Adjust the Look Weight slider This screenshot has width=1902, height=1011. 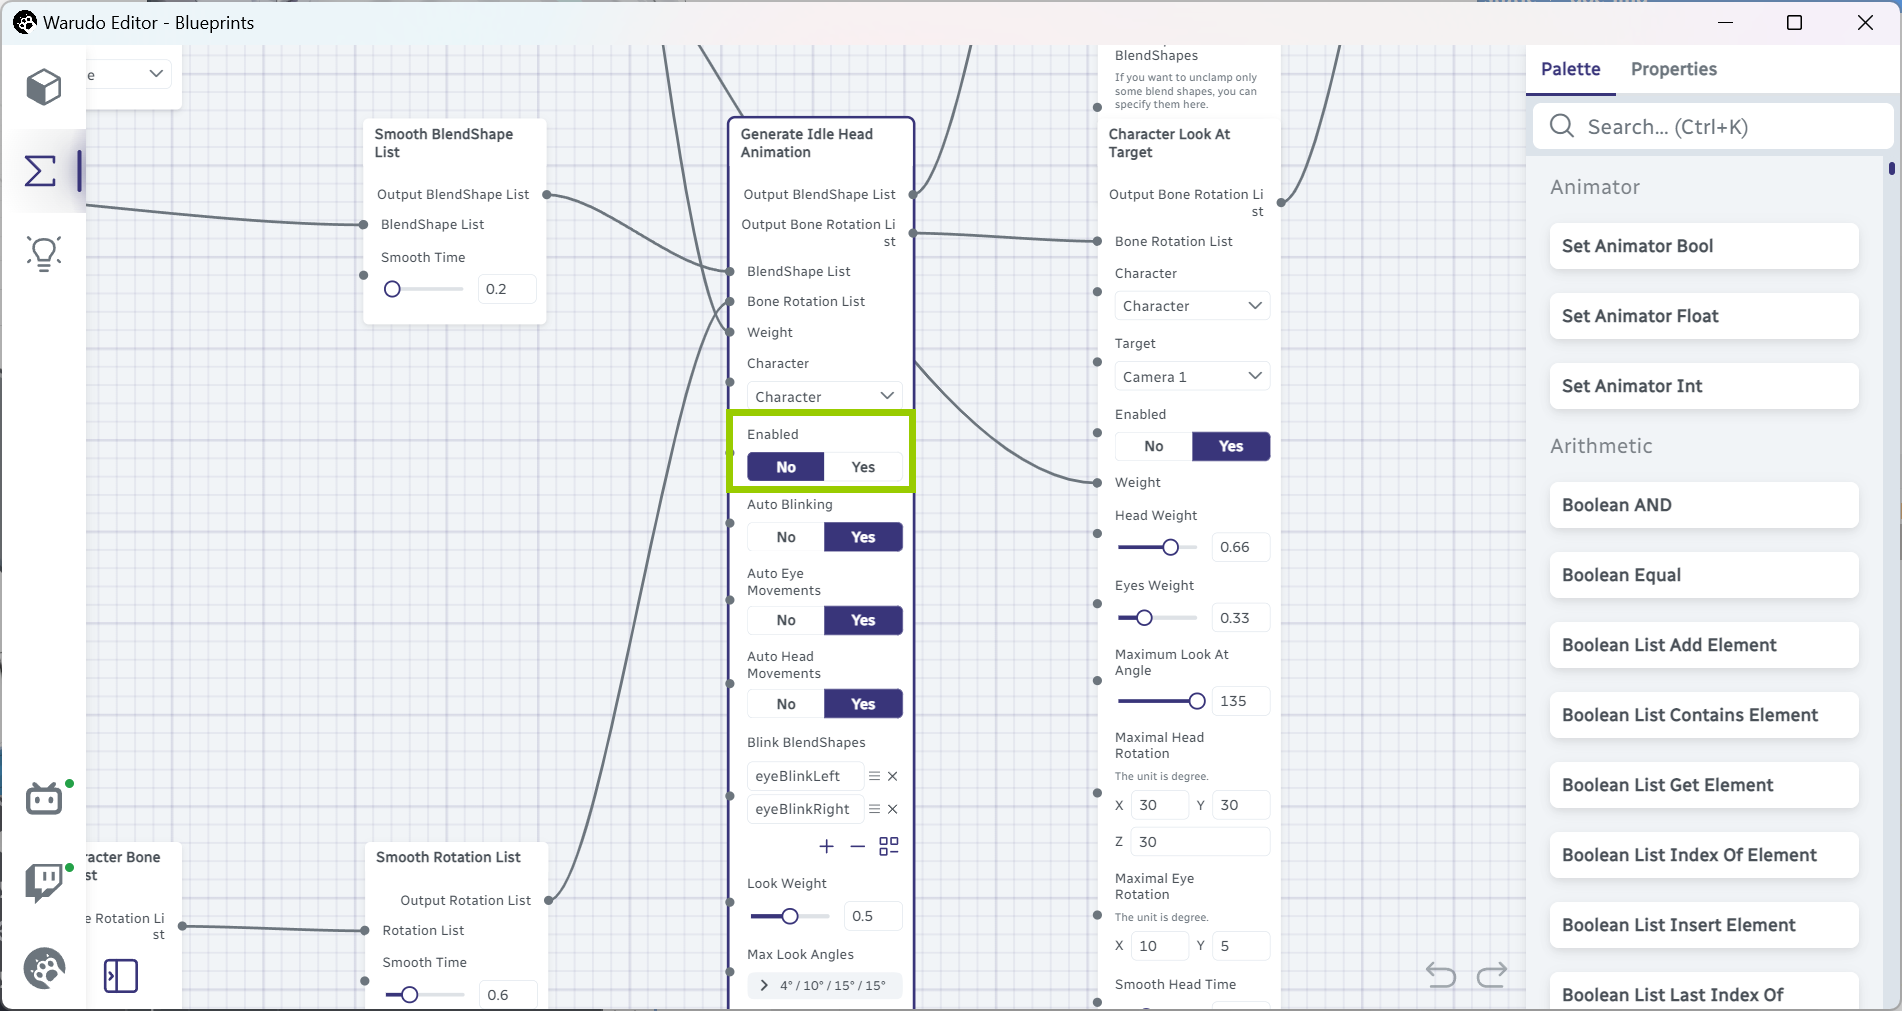(790, 916)
